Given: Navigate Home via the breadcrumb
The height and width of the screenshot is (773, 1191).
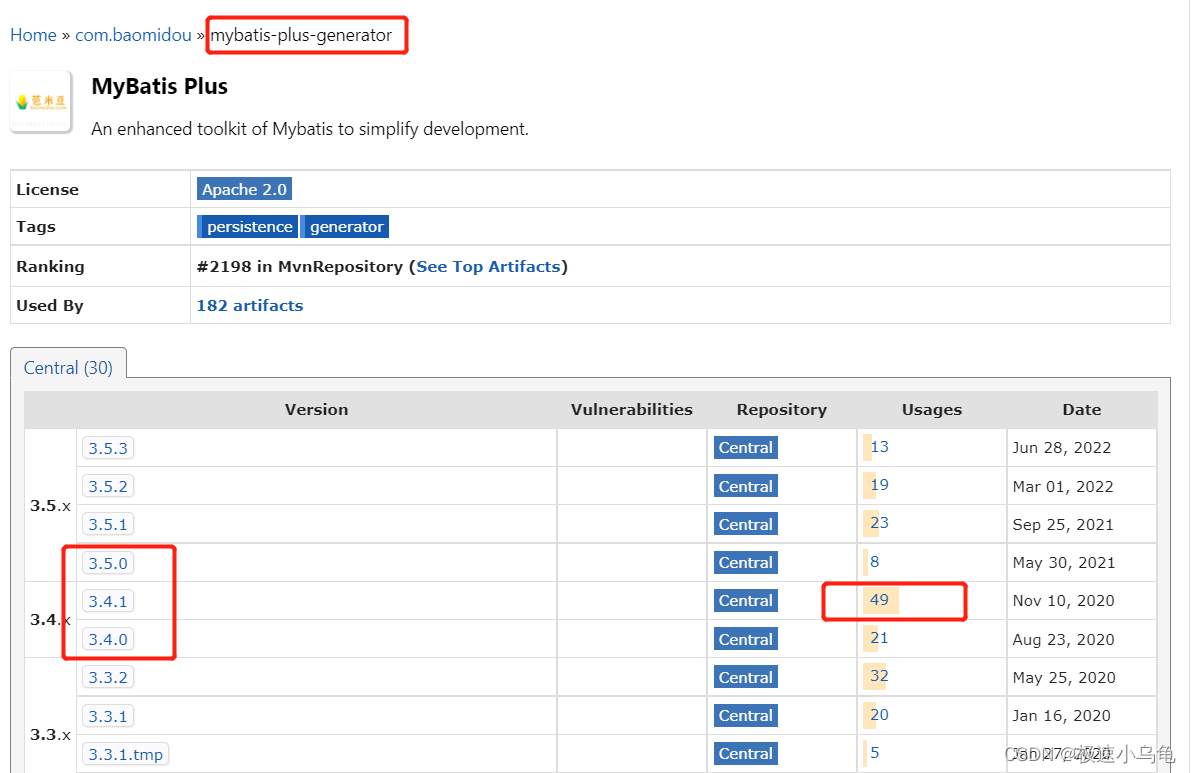Looking at the screenshot, I should (33, 34).
